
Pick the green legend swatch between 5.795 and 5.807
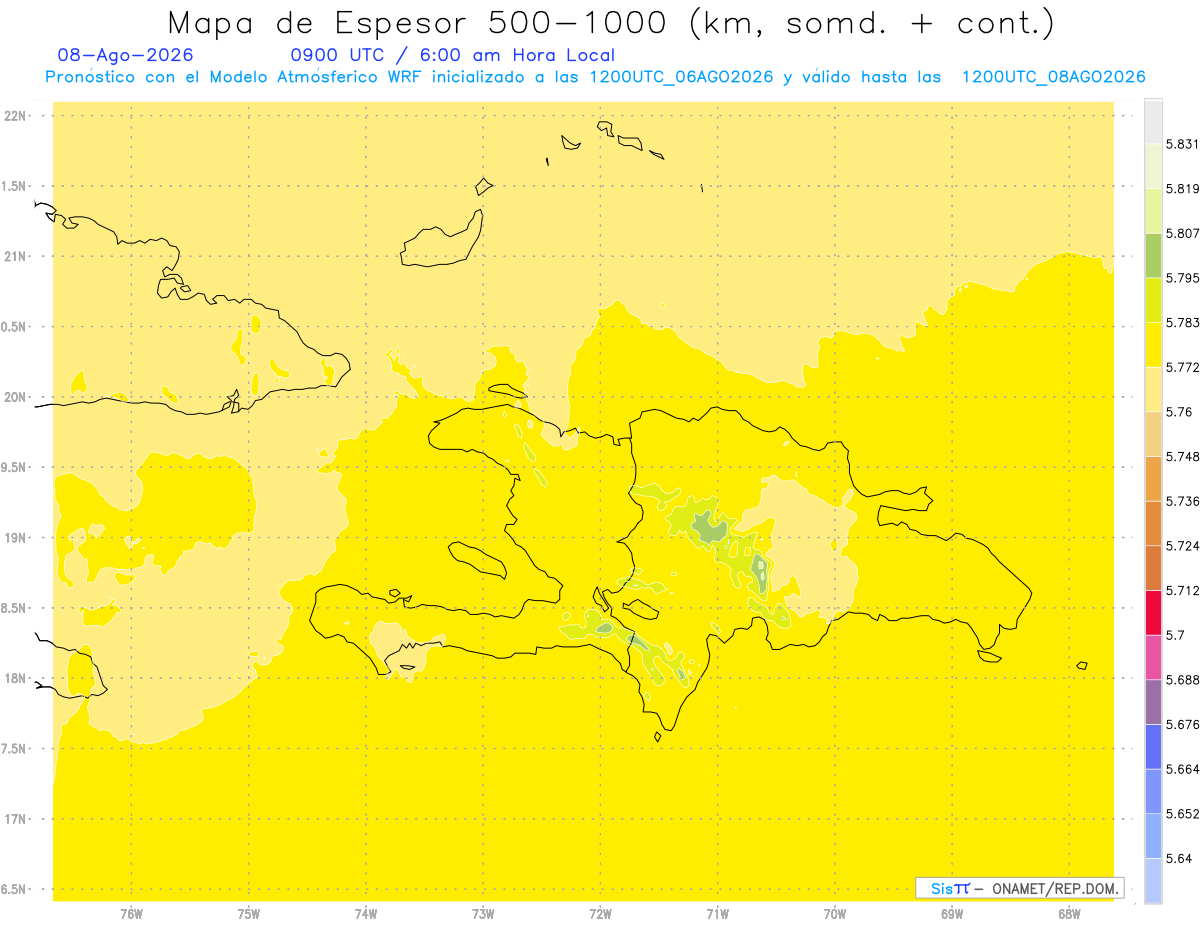[x=1153, y=256]
